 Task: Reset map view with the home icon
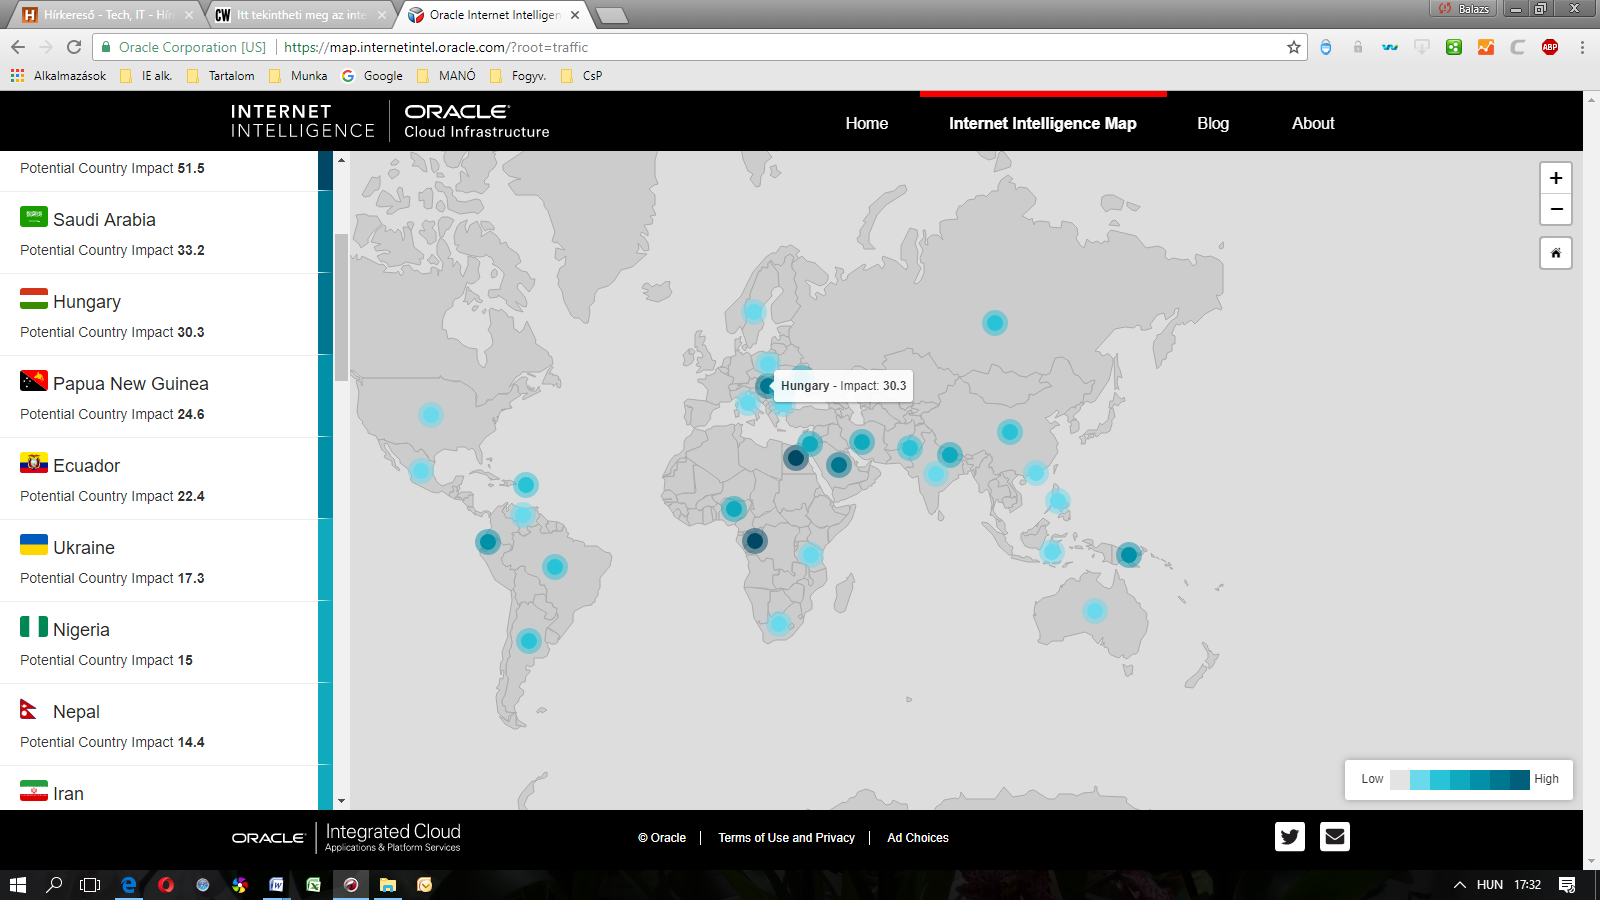(1556, 253)
